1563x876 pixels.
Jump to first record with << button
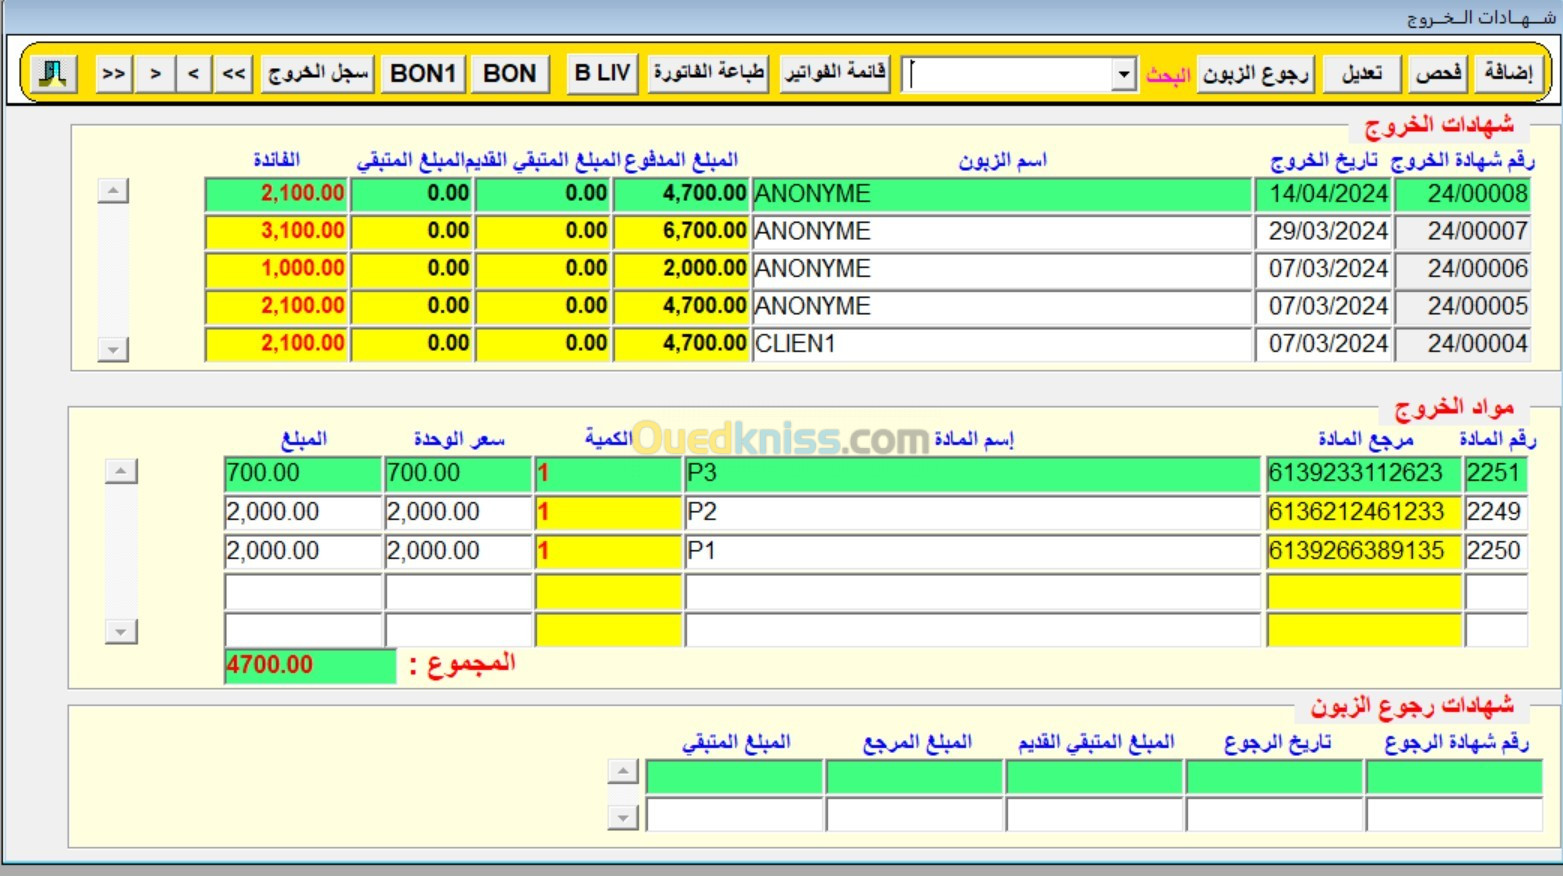point(234,73)
